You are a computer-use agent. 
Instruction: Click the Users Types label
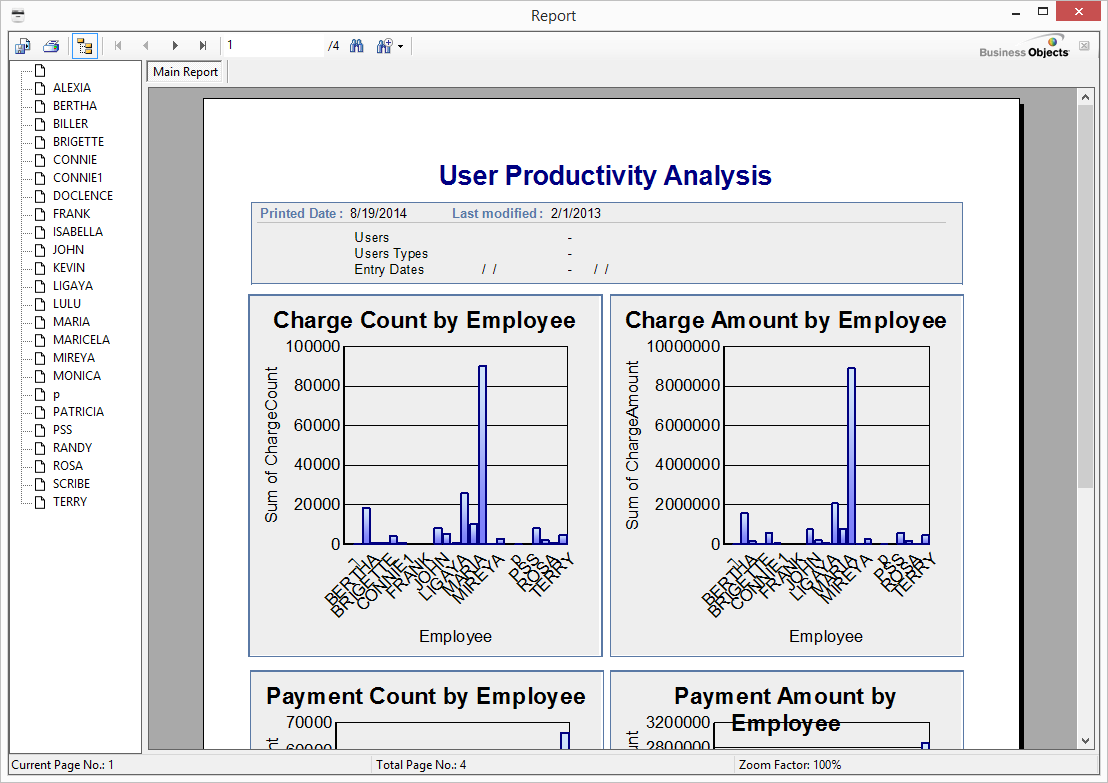pyautogui.click(x=391, y=254)
